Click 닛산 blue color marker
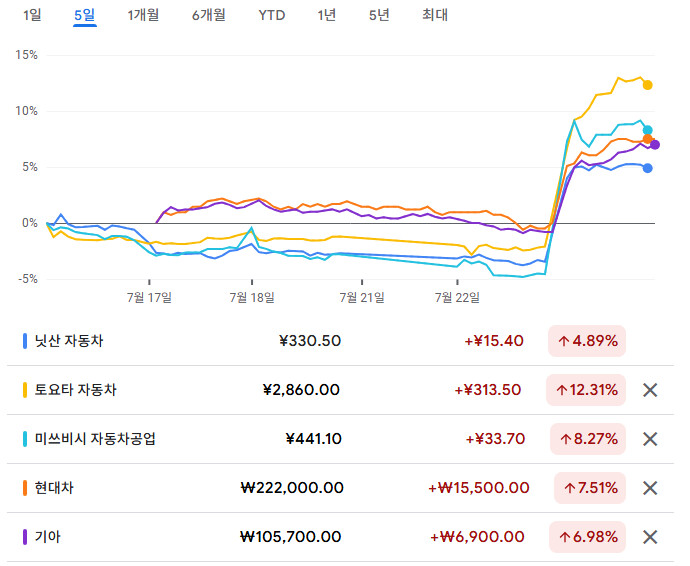The image size is (690, 566). (25, 341)
